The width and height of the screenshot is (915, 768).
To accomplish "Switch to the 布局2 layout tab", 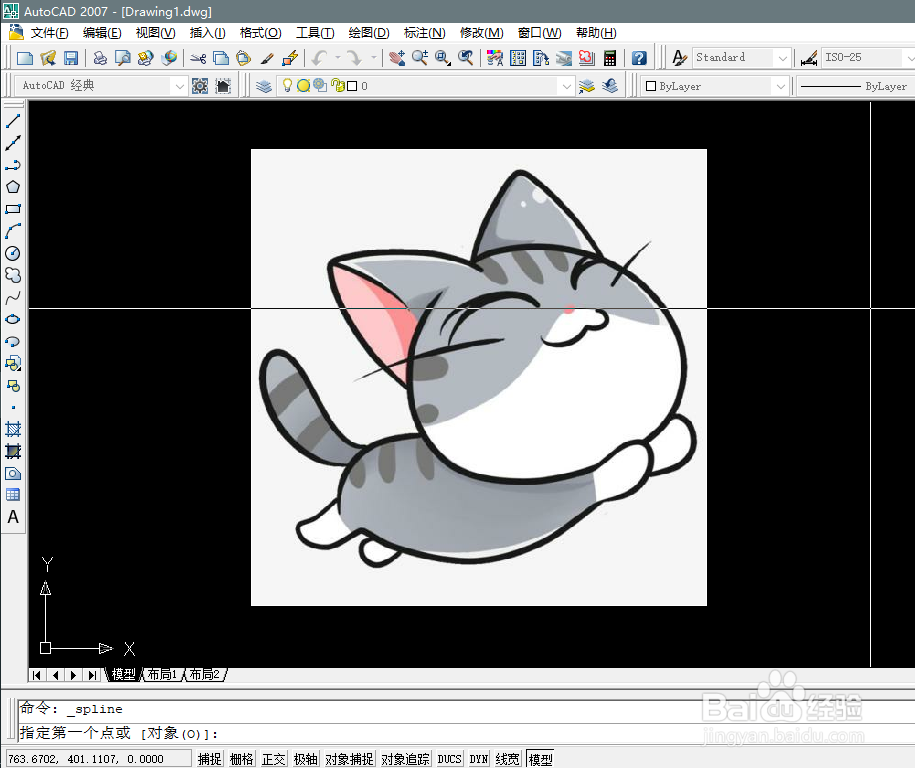I will 204,674.
